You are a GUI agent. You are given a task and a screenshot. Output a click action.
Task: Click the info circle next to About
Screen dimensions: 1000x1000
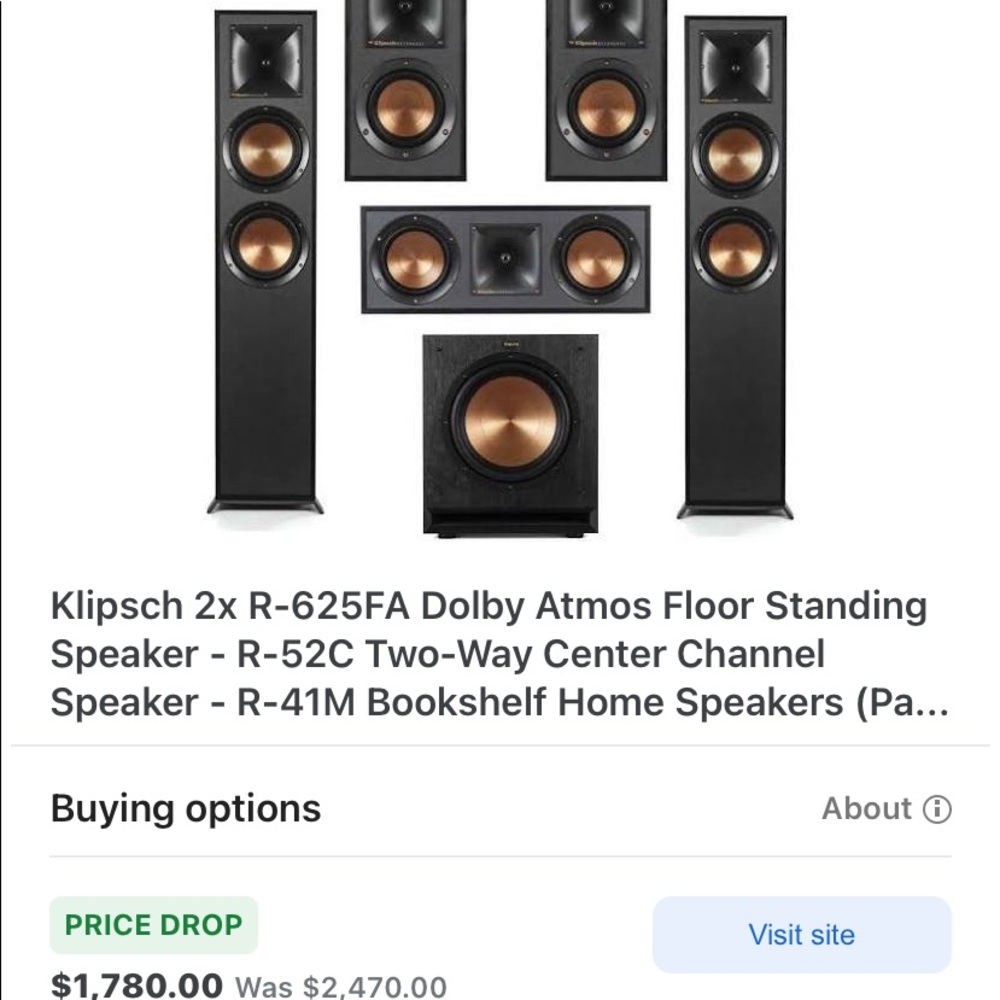pyautogui.click(x=937, y=810)
